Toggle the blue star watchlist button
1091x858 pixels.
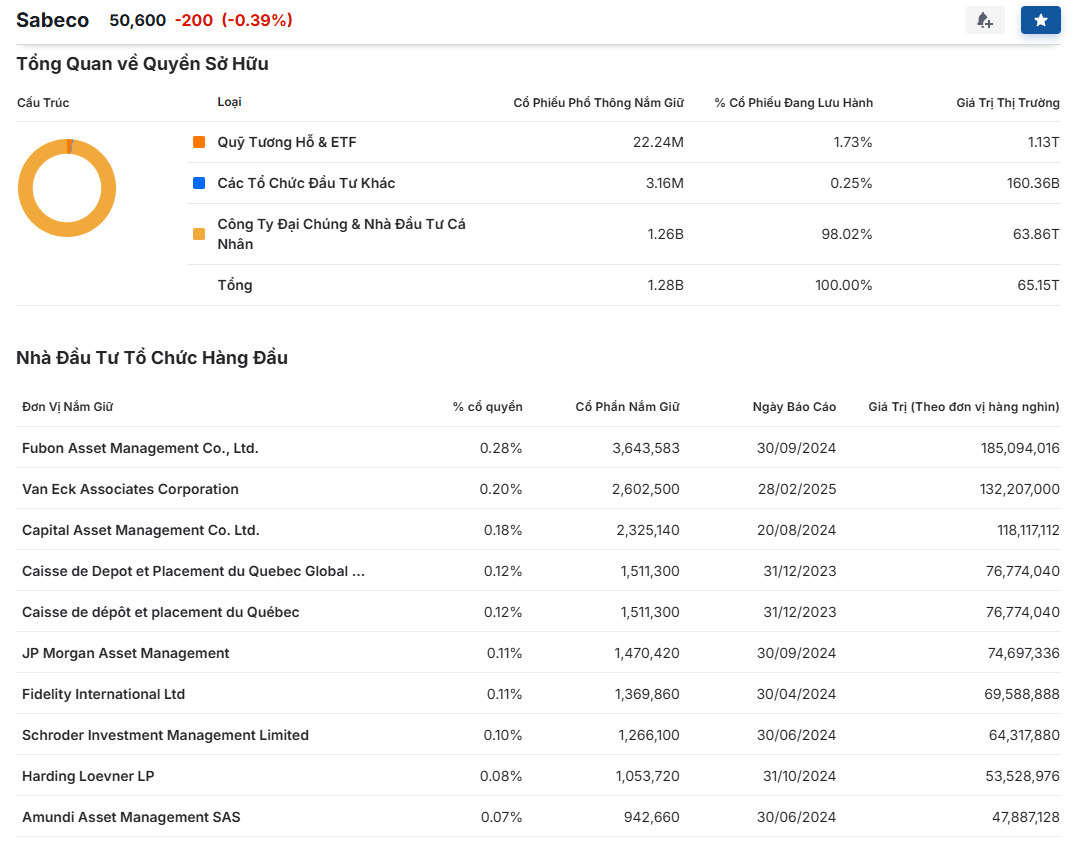tap(1040, 20)
